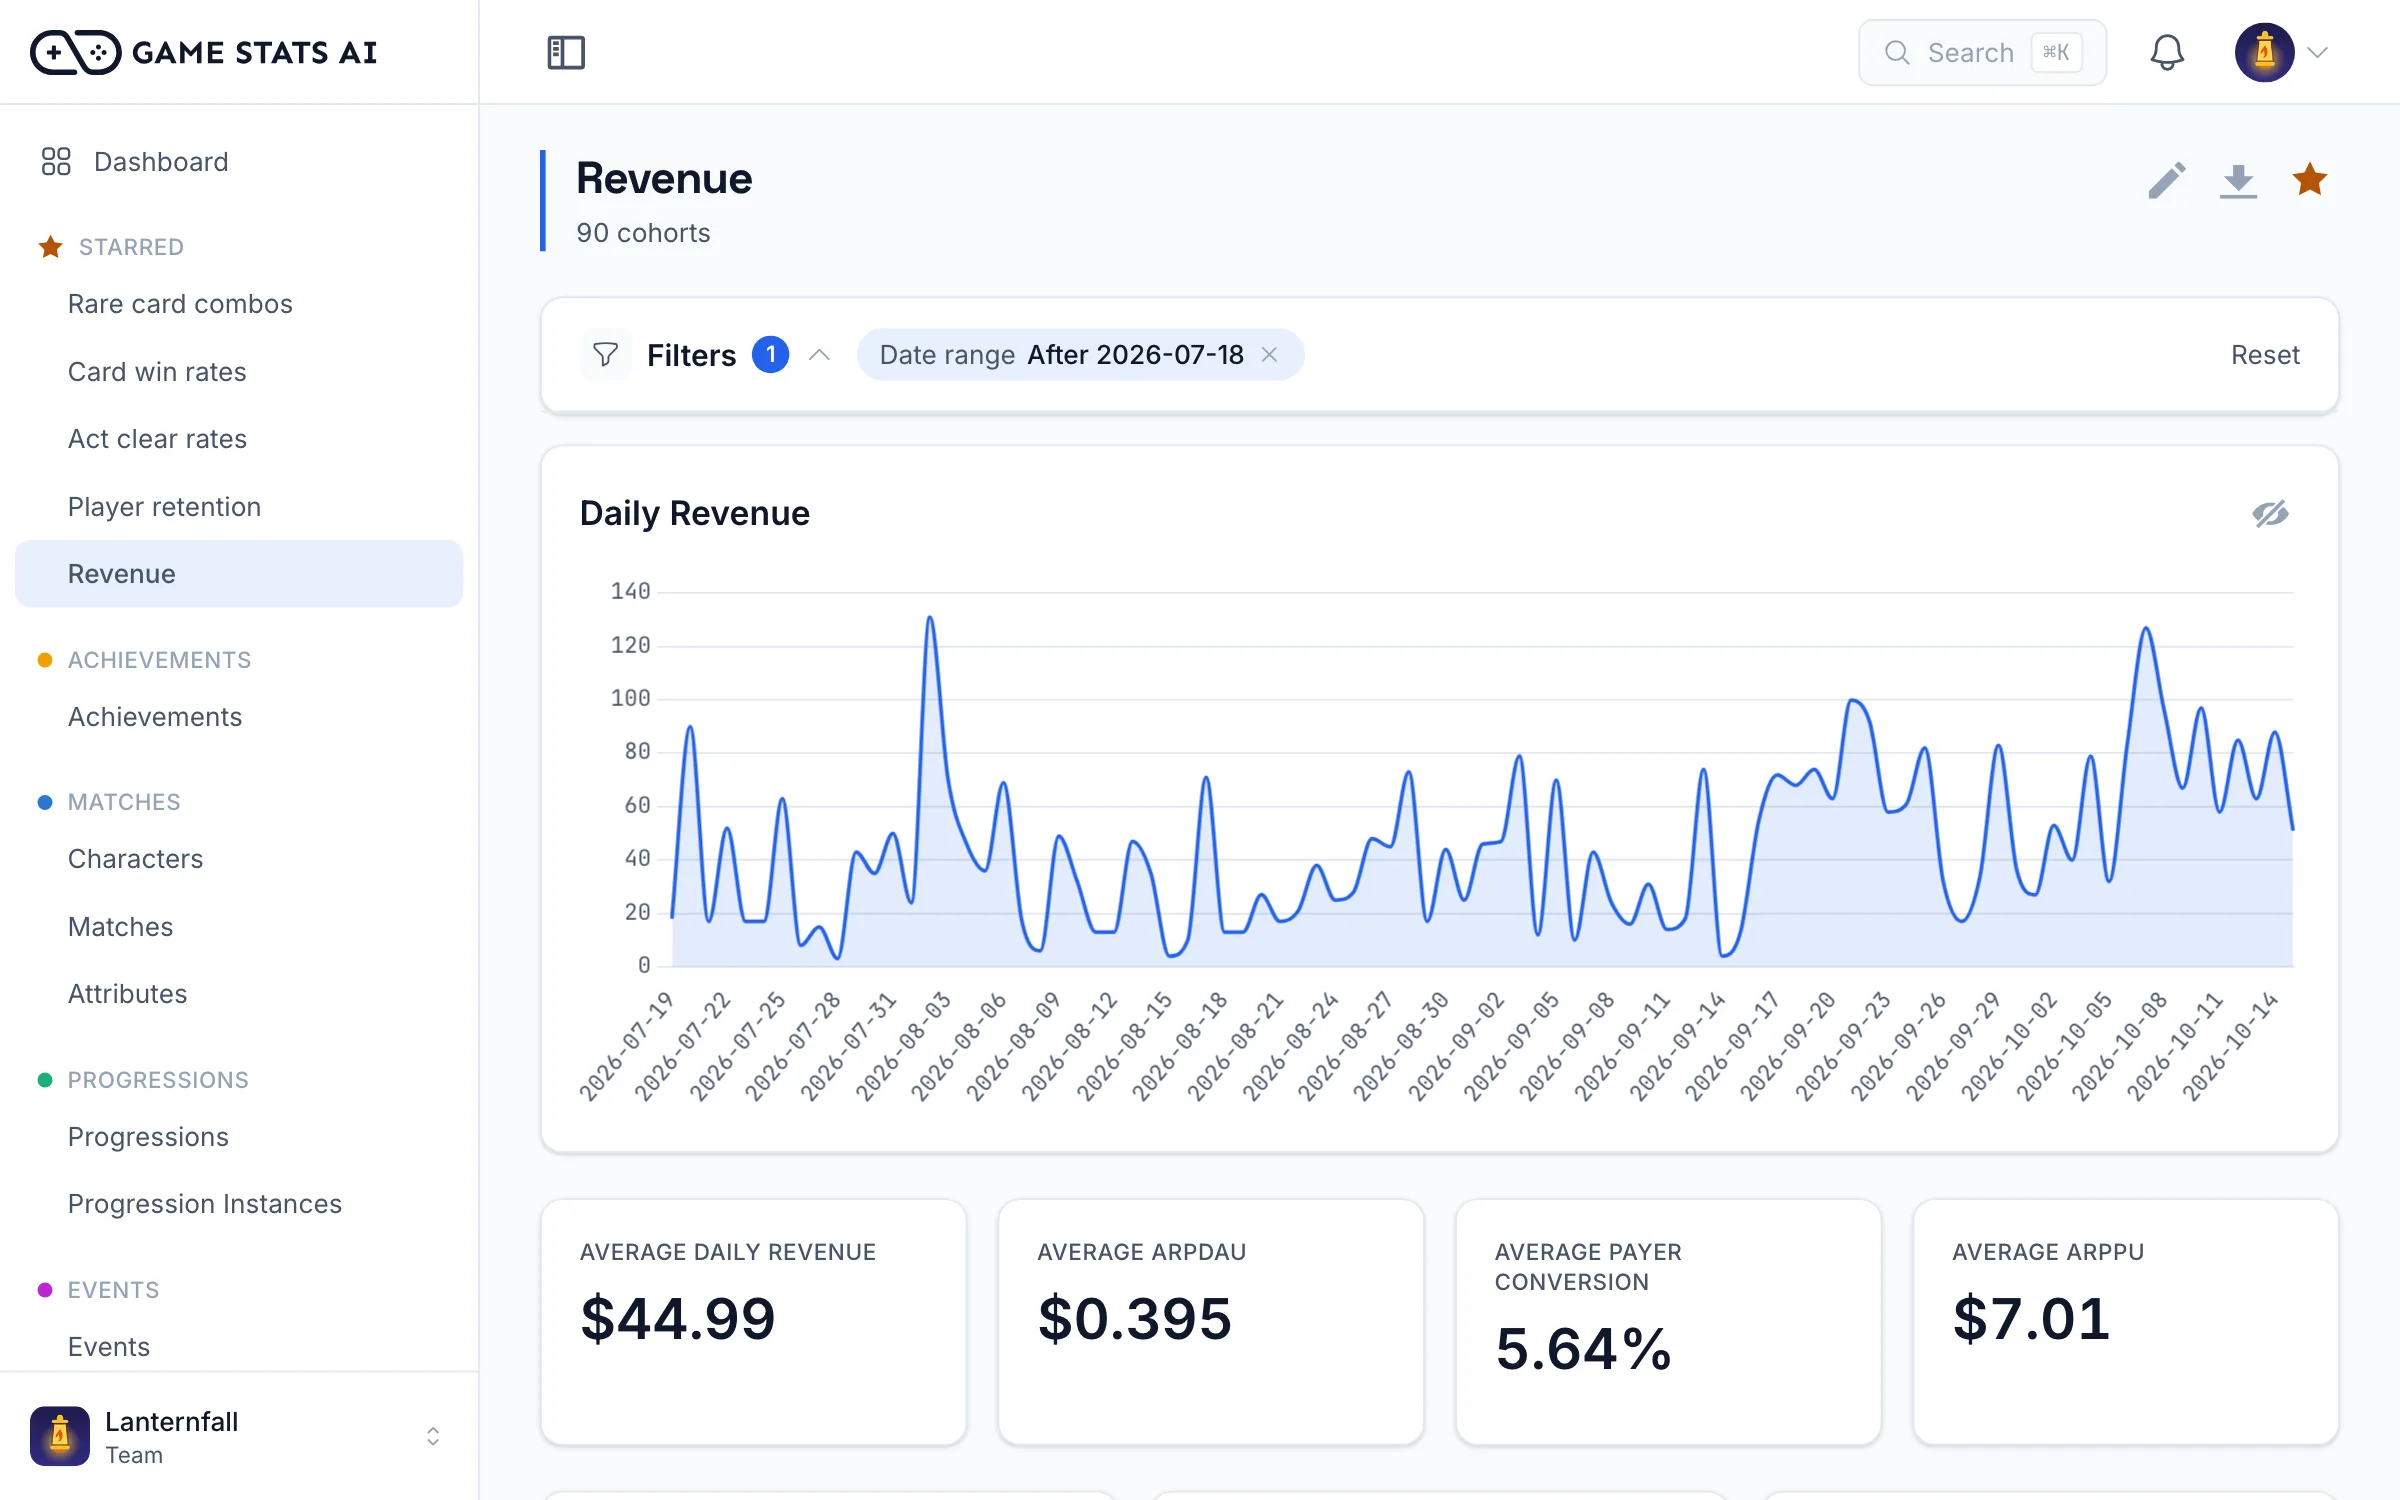Click the filter count badge 1
This screenshot has height=1500, width=2400.
coord(770,355)
